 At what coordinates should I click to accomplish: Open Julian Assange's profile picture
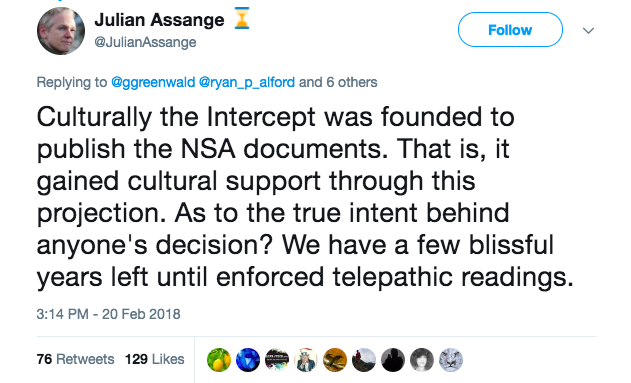point(61,31)
